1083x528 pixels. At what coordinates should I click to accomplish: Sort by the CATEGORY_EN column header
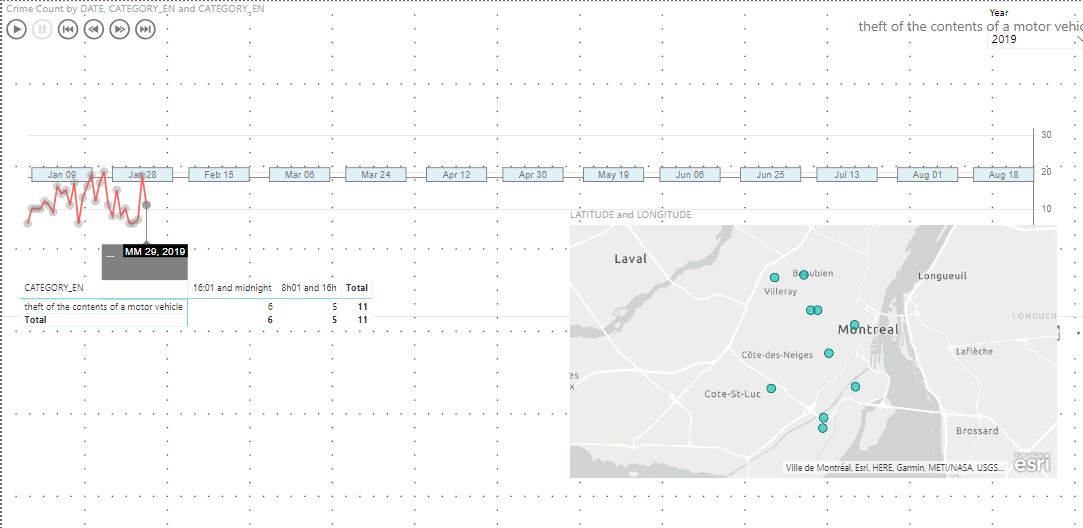(54, 287)
